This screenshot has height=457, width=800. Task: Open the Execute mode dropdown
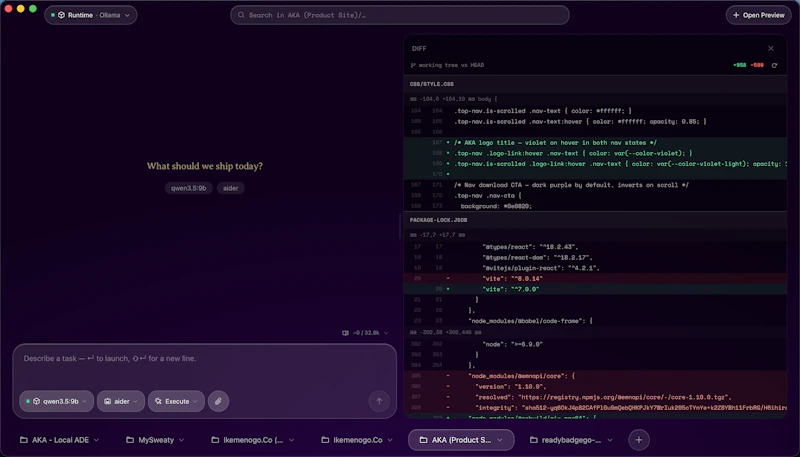(x=176, y=401)
